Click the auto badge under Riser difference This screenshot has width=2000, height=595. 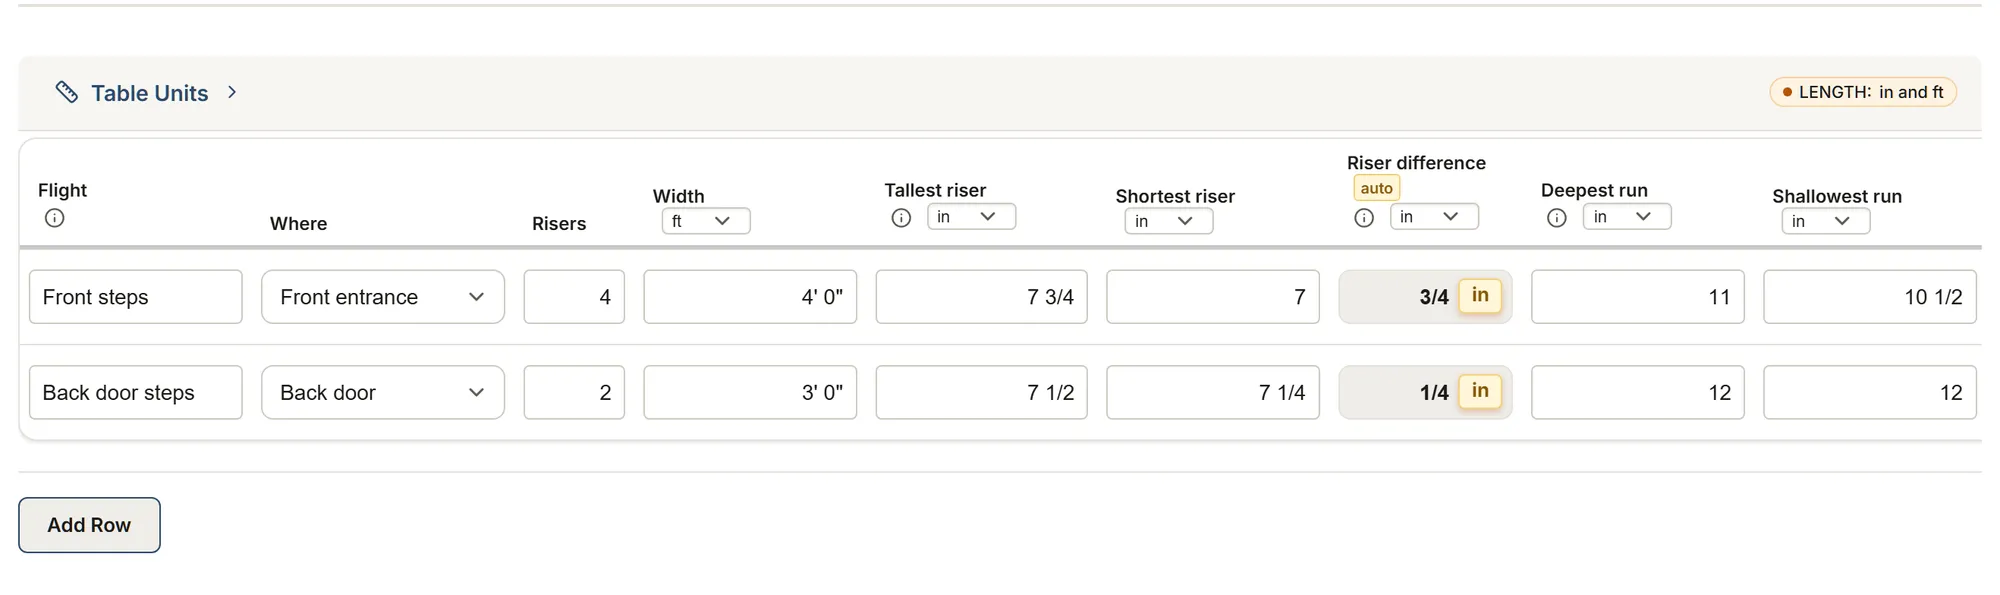pyautogui.click(x=1377, y=188)
